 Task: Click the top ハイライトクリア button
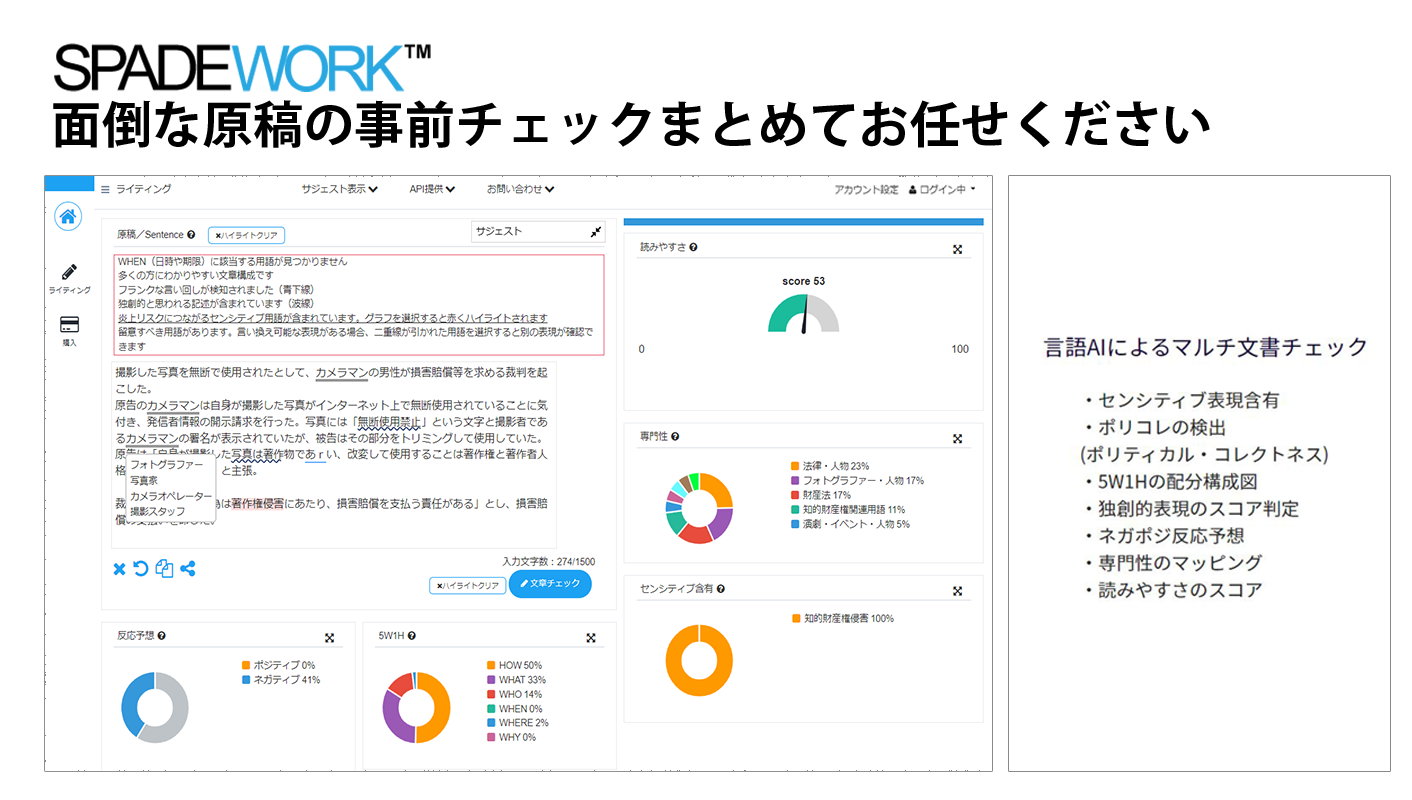[247, 236]
